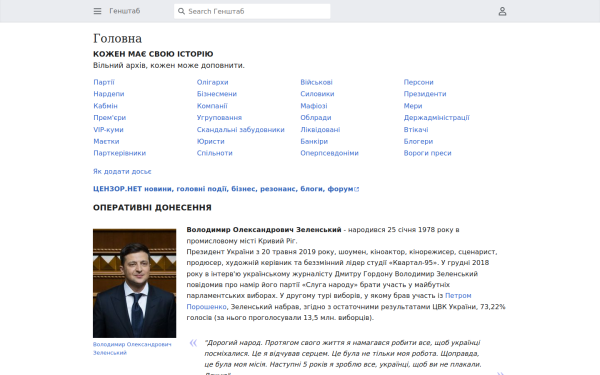Open the Нардепи category
Screen dimensions: 600x375
pos(109,94)
